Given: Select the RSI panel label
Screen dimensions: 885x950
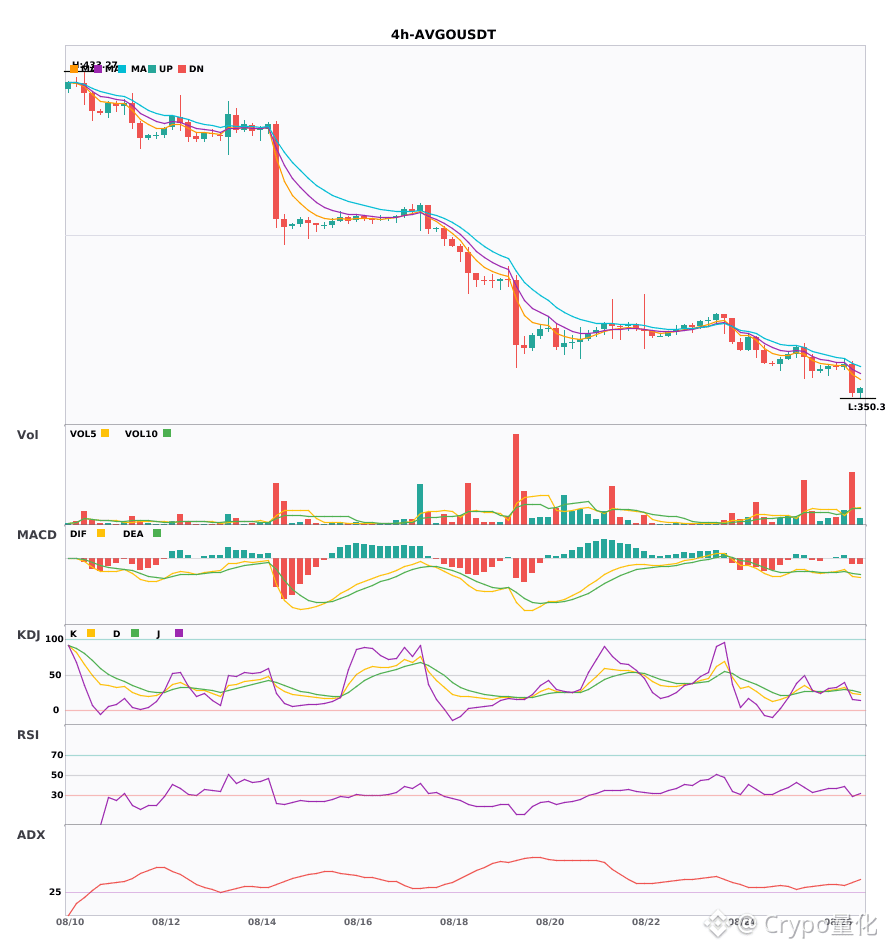Looking at the screenshot, I should pos(28,735).
